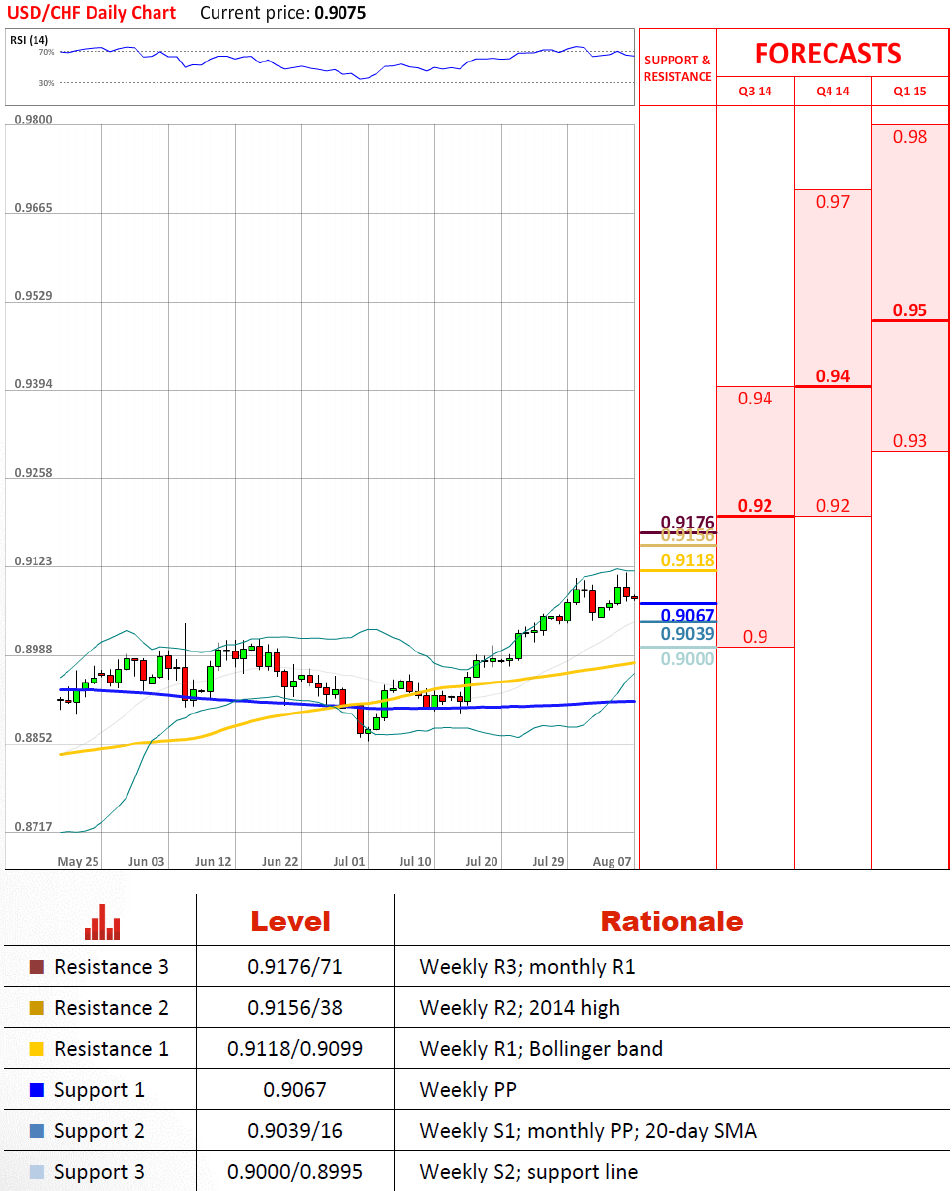Click the 0.9176 resistance level label
The image size is (952, 1191).
pos(688,522)
